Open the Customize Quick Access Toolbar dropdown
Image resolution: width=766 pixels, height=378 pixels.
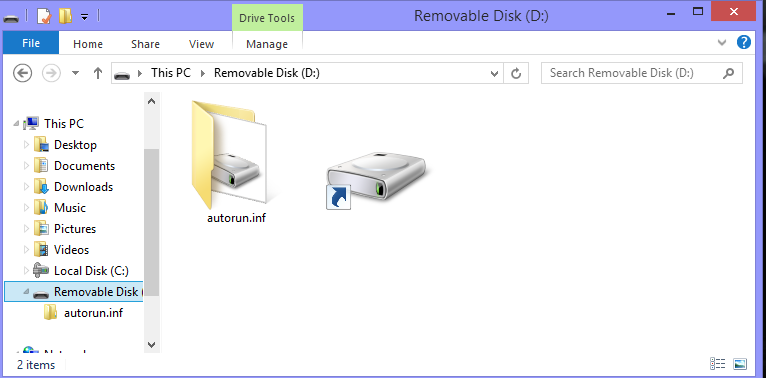[85, 17]
